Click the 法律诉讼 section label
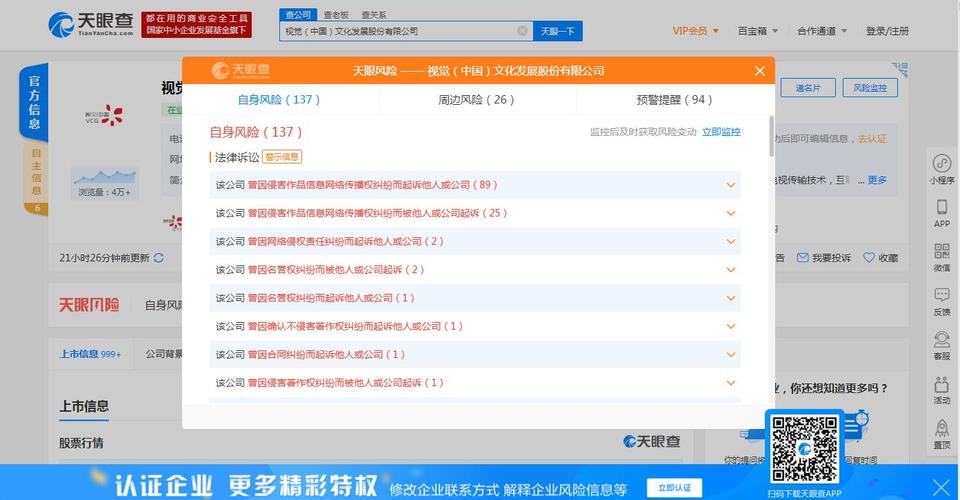Screen dimensions: 960x500 pos(237,157)
